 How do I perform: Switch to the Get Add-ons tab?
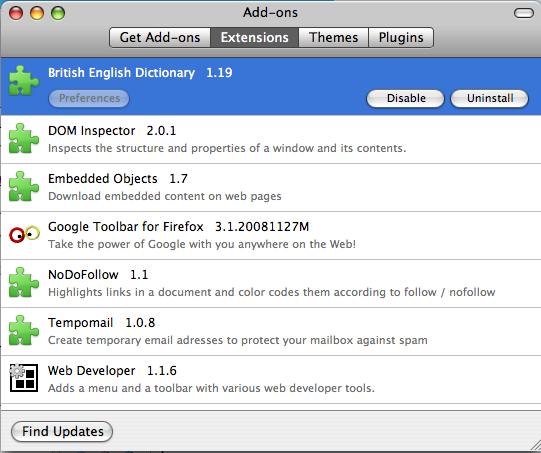coord(160,38)
